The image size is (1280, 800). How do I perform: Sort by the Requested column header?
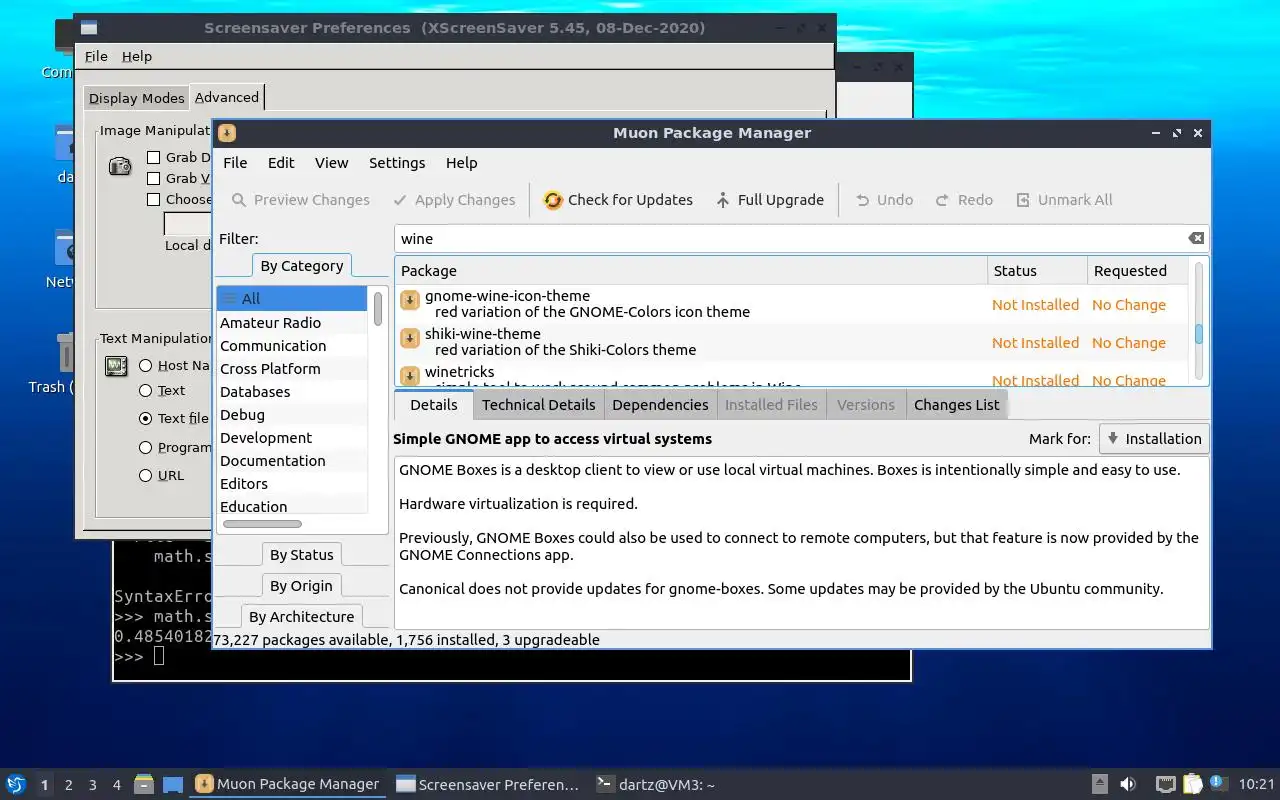1138,271
